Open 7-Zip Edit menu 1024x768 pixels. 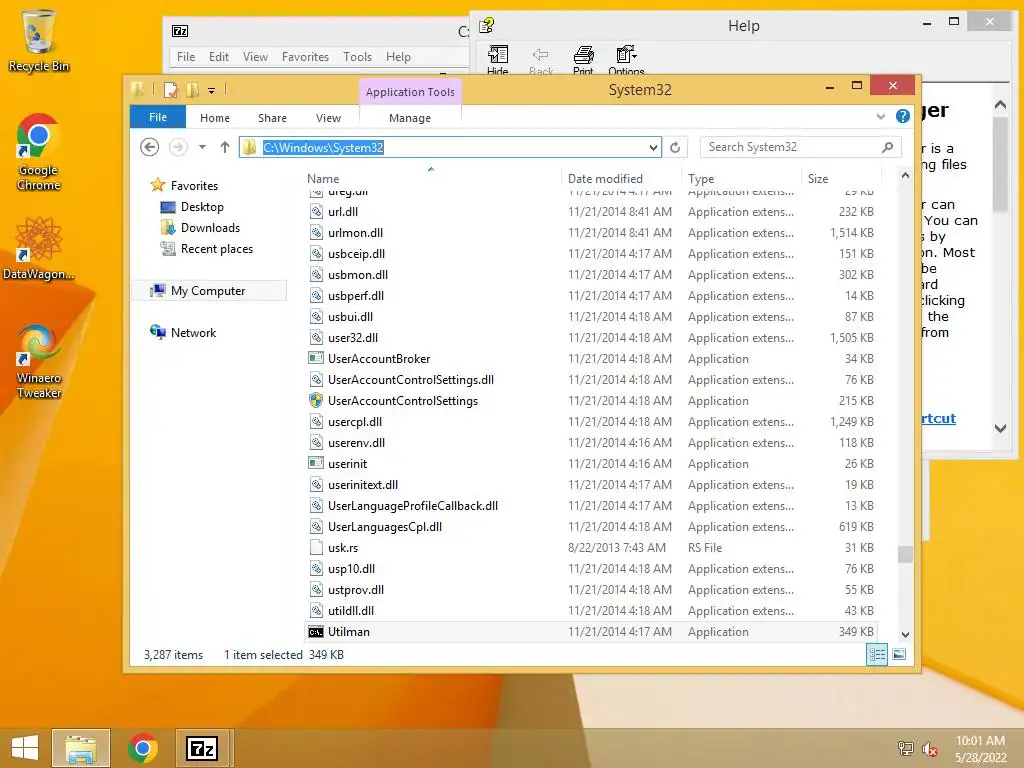pos(219,57)
